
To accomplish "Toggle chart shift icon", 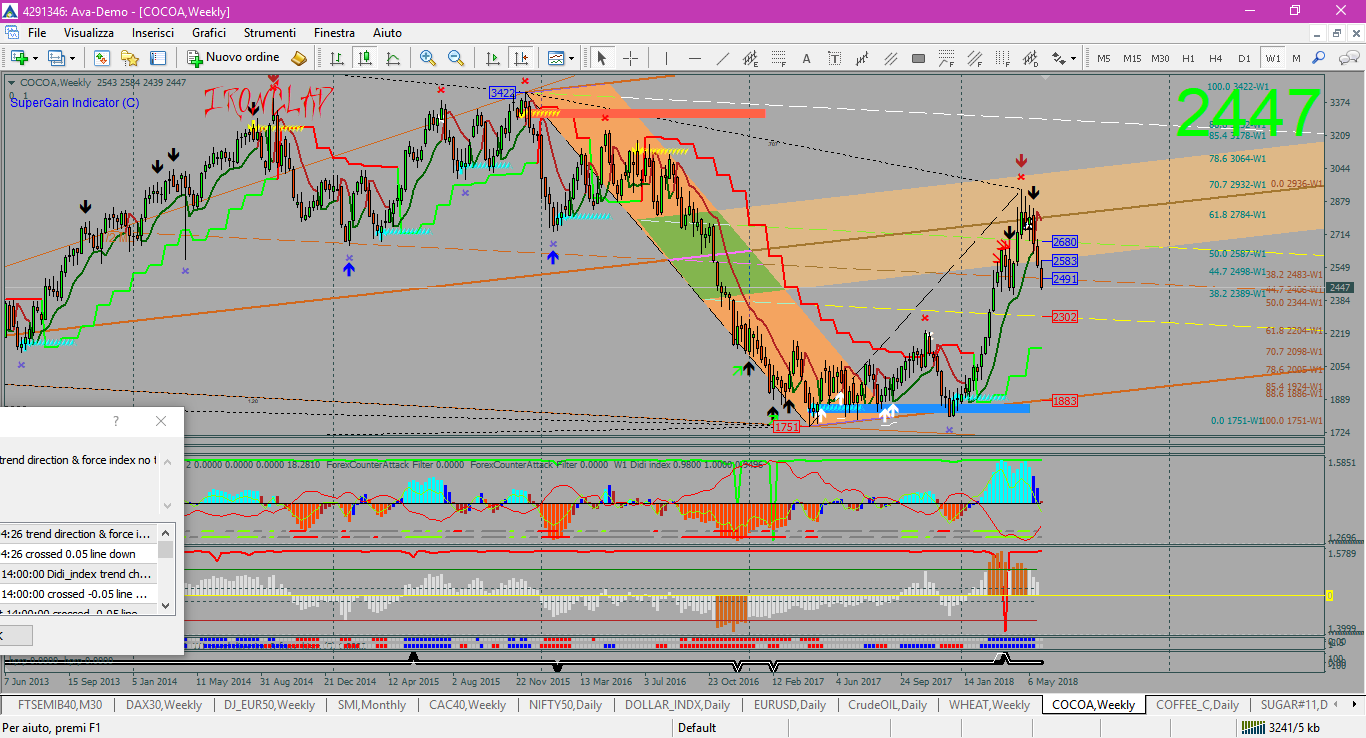I will tap(520, 58).
